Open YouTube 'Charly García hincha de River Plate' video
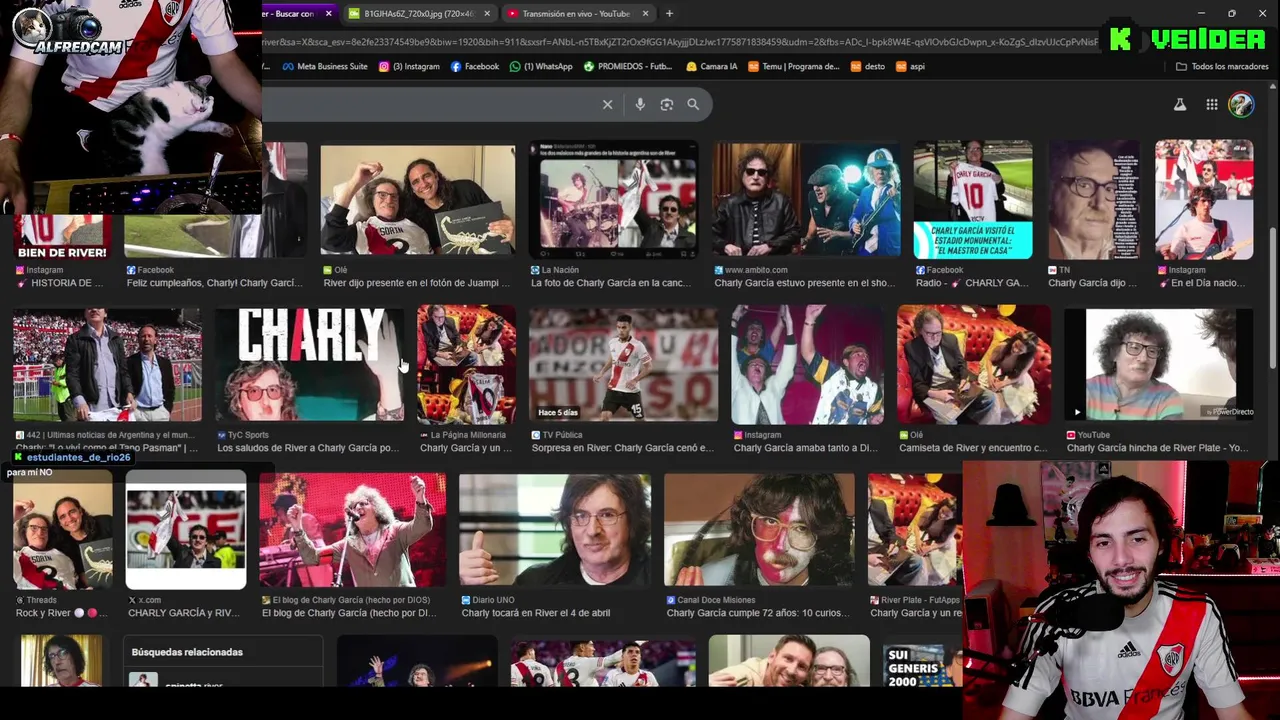Viewport: 1280px width, 720px height. pyautogui.click(x=1159, y=365)
